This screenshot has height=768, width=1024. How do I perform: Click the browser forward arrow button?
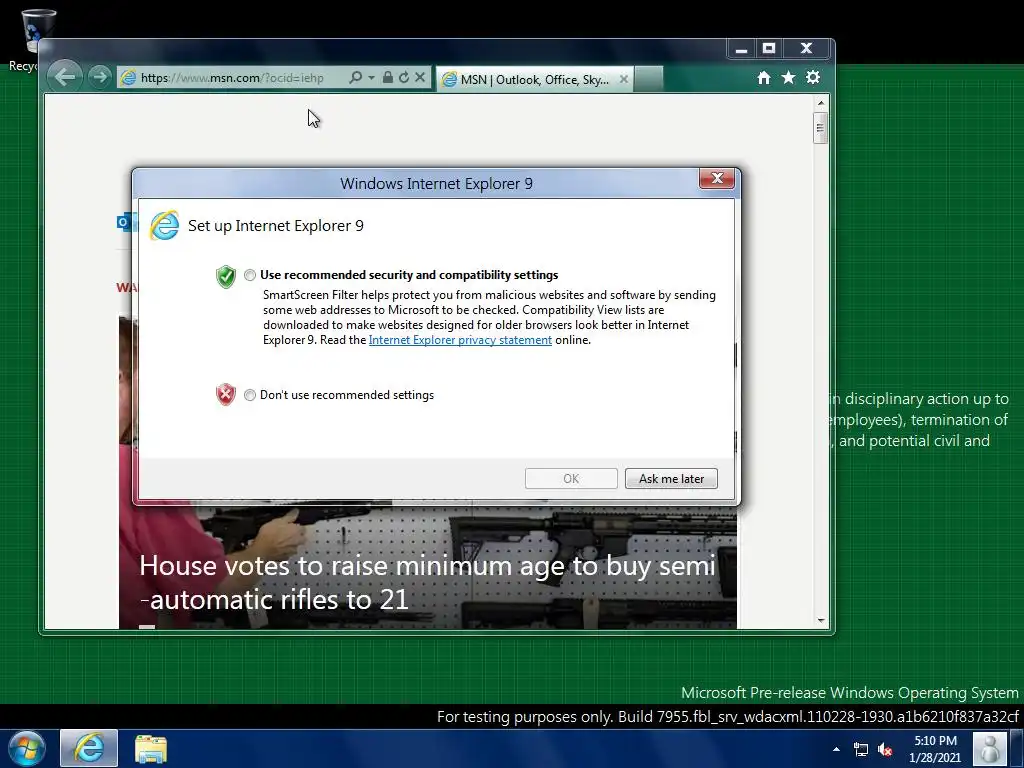point(99,77)
